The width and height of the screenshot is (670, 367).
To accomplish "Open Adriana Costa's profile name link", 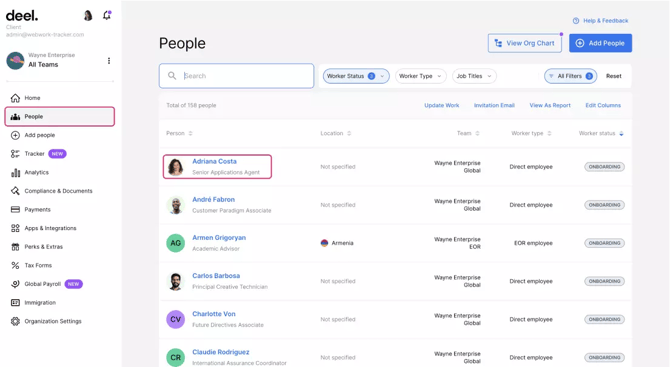I will (214, 161).
